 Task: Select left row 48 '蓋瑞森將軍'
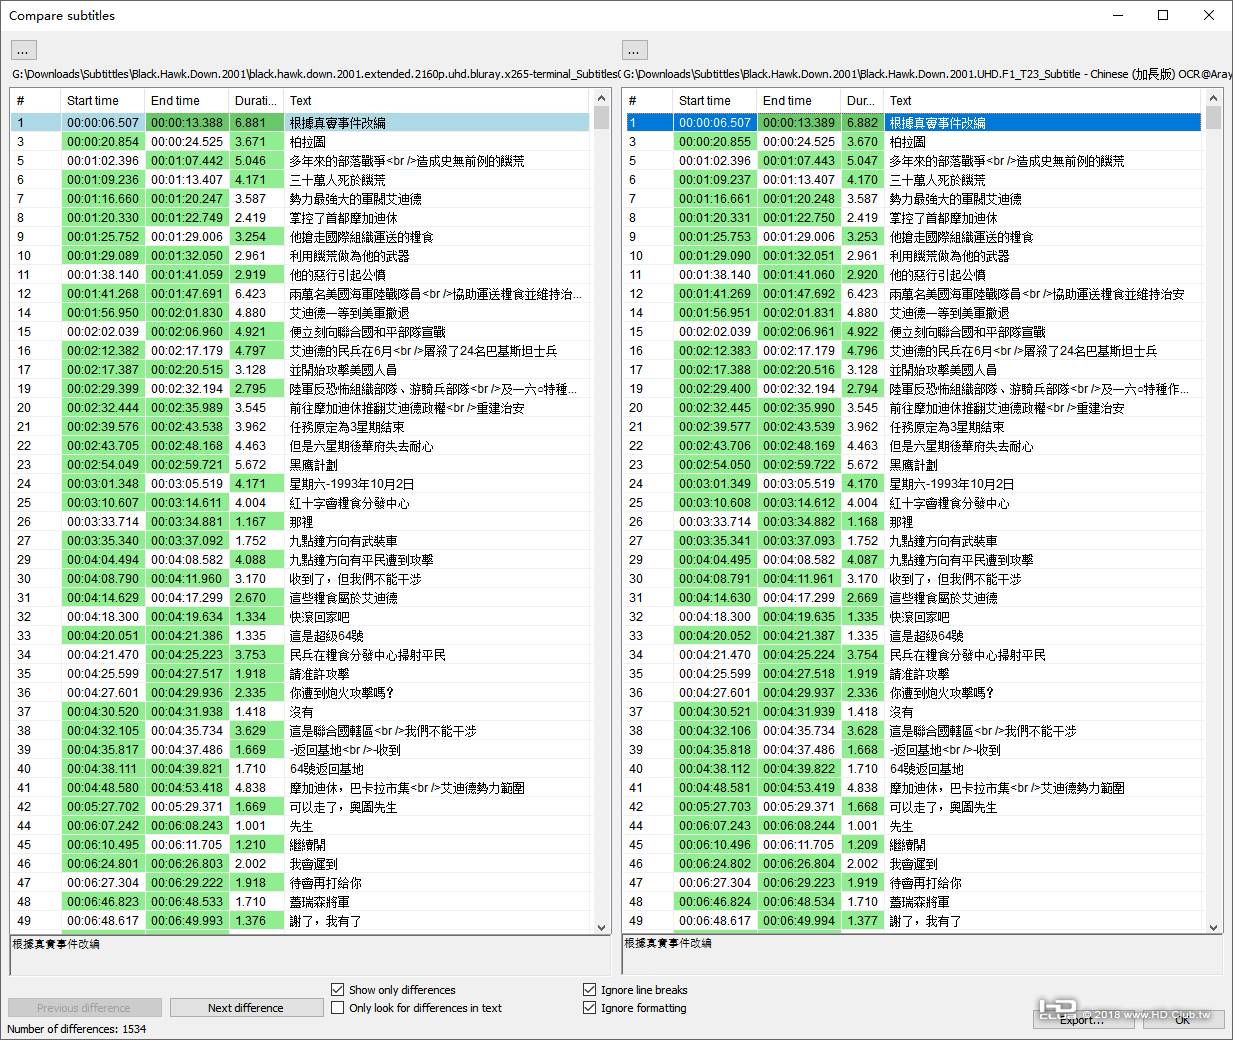click(319, 902)
